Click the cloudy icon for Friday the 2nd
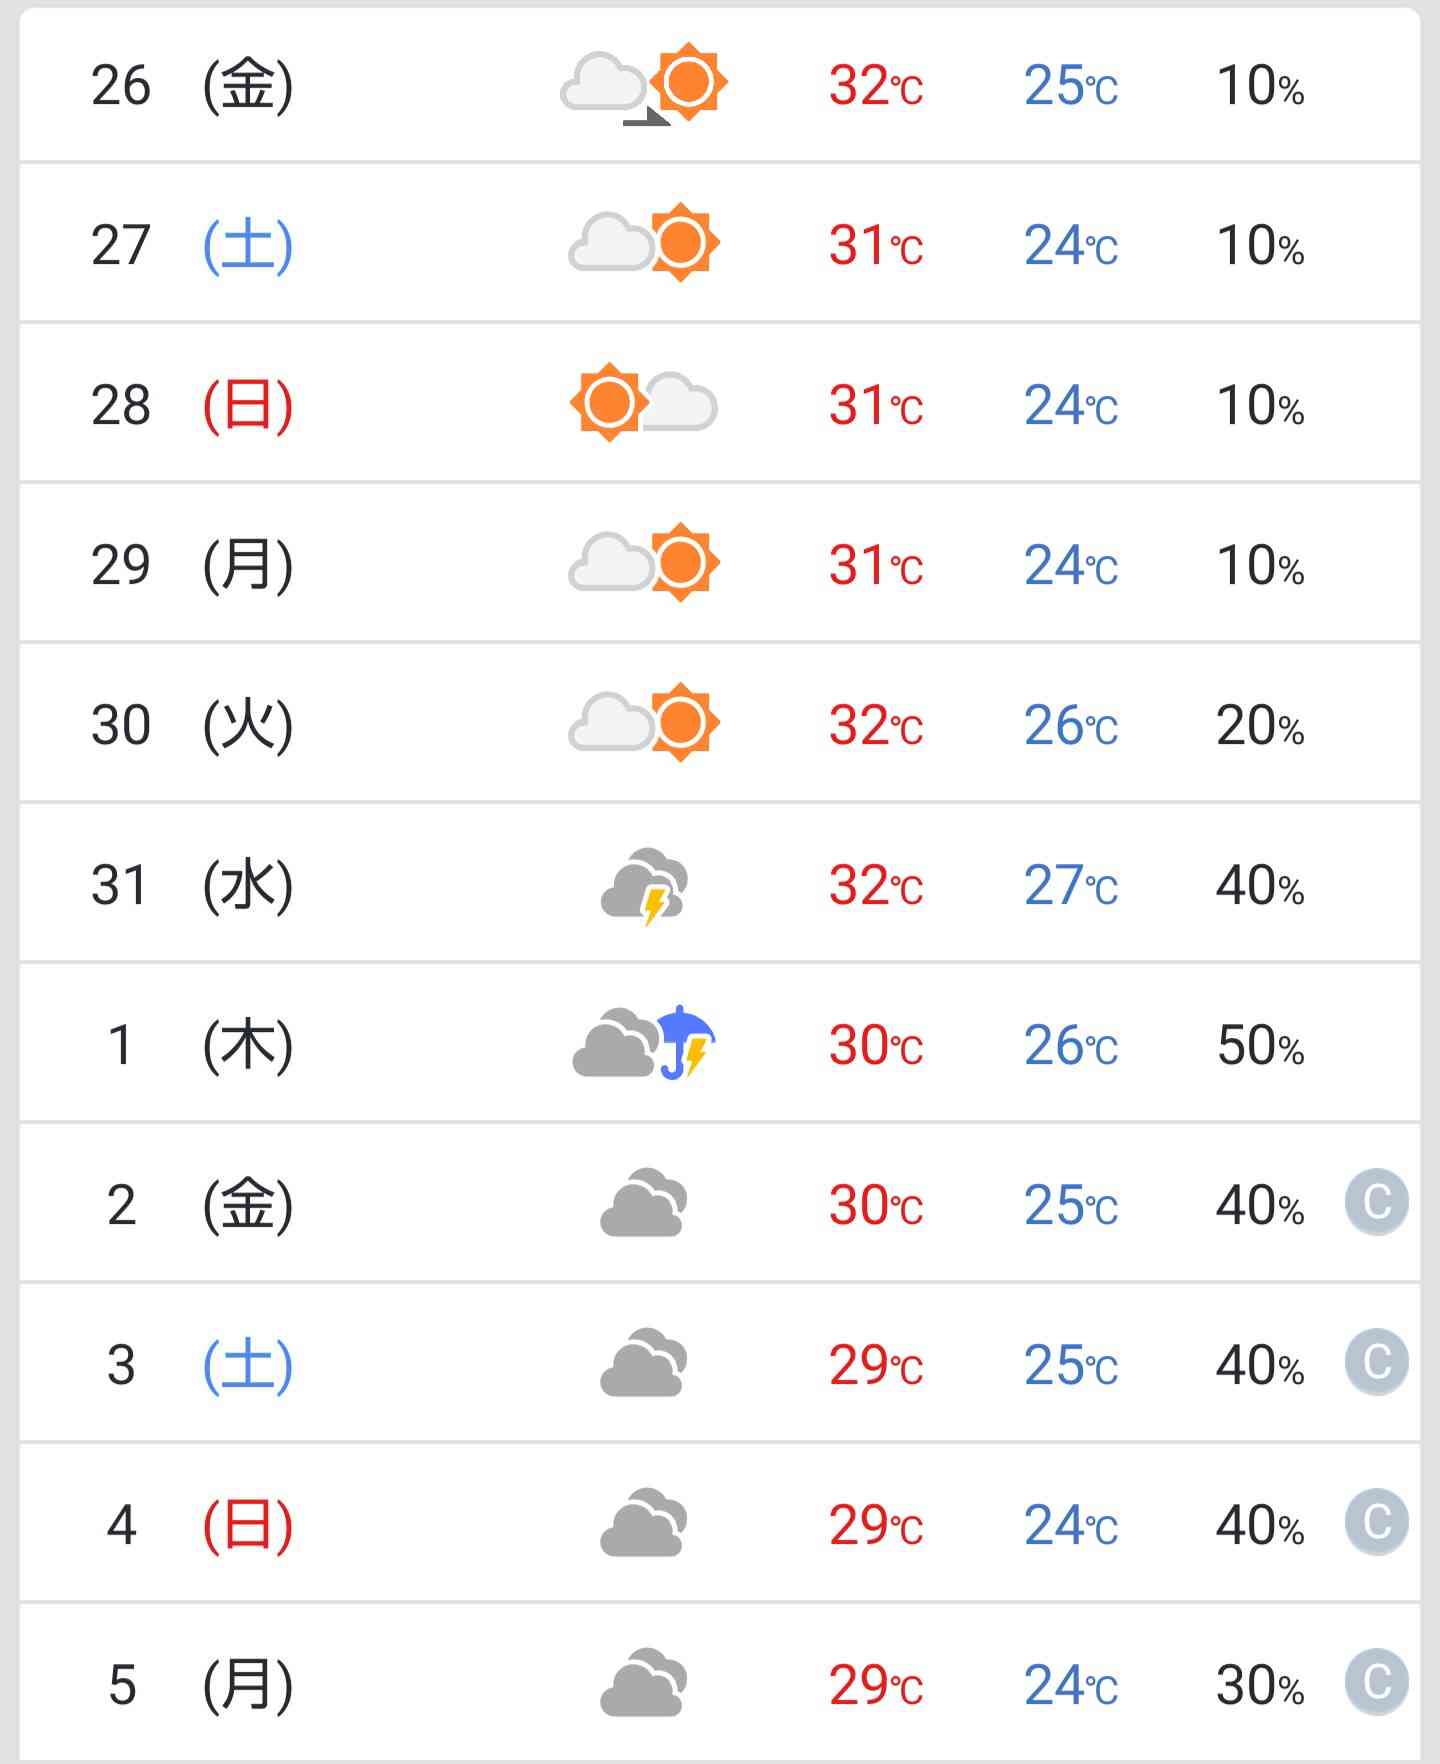 644,1203
